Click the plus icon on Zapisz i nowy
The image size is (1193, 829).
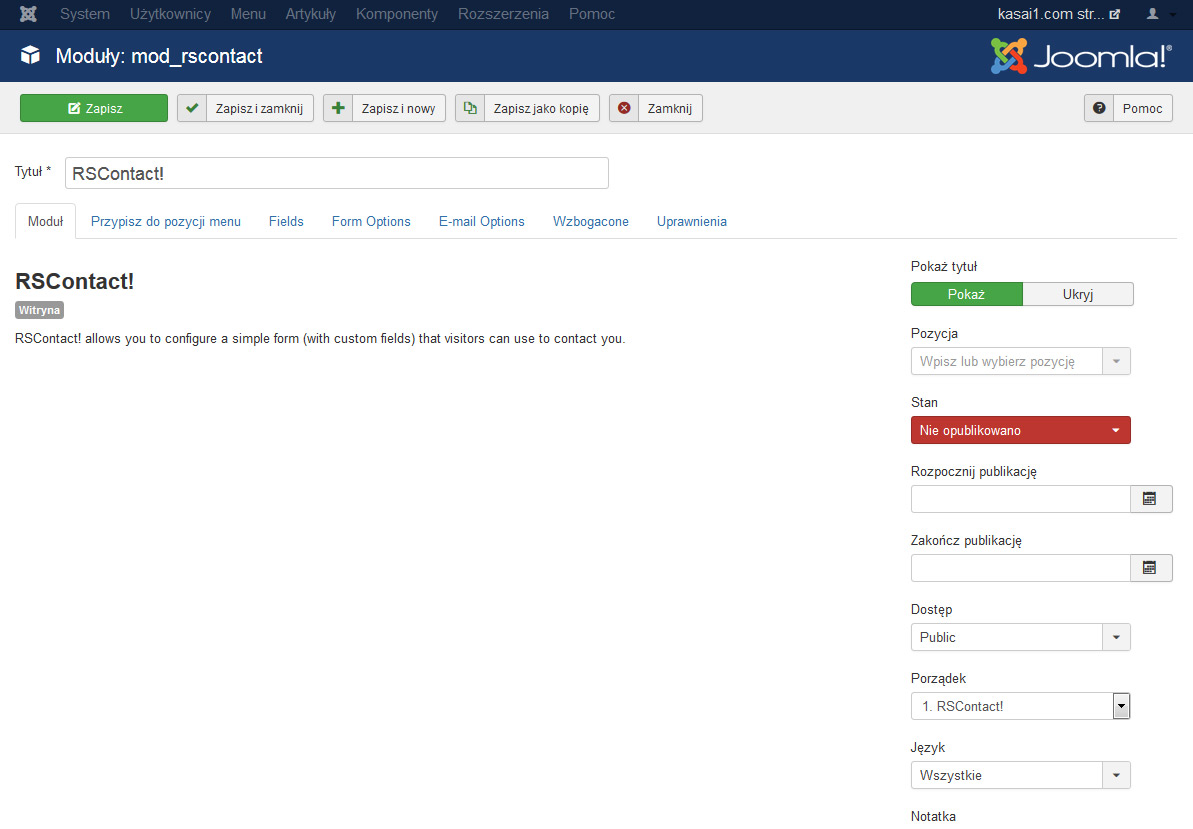(x=338, y=108)
